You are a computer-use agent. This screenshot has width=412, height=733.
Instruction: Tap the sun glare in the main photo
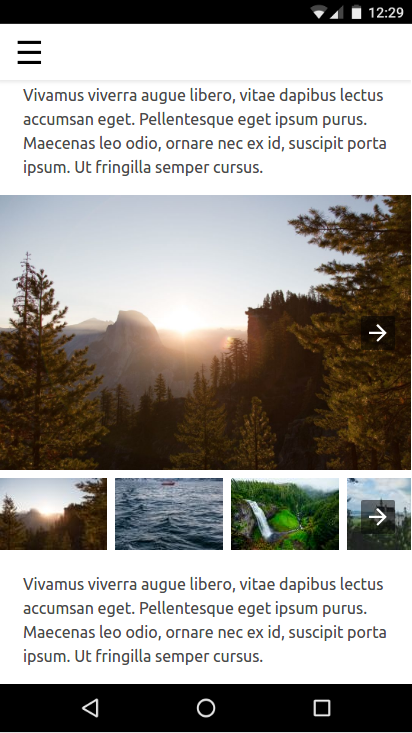pos(181,323)
